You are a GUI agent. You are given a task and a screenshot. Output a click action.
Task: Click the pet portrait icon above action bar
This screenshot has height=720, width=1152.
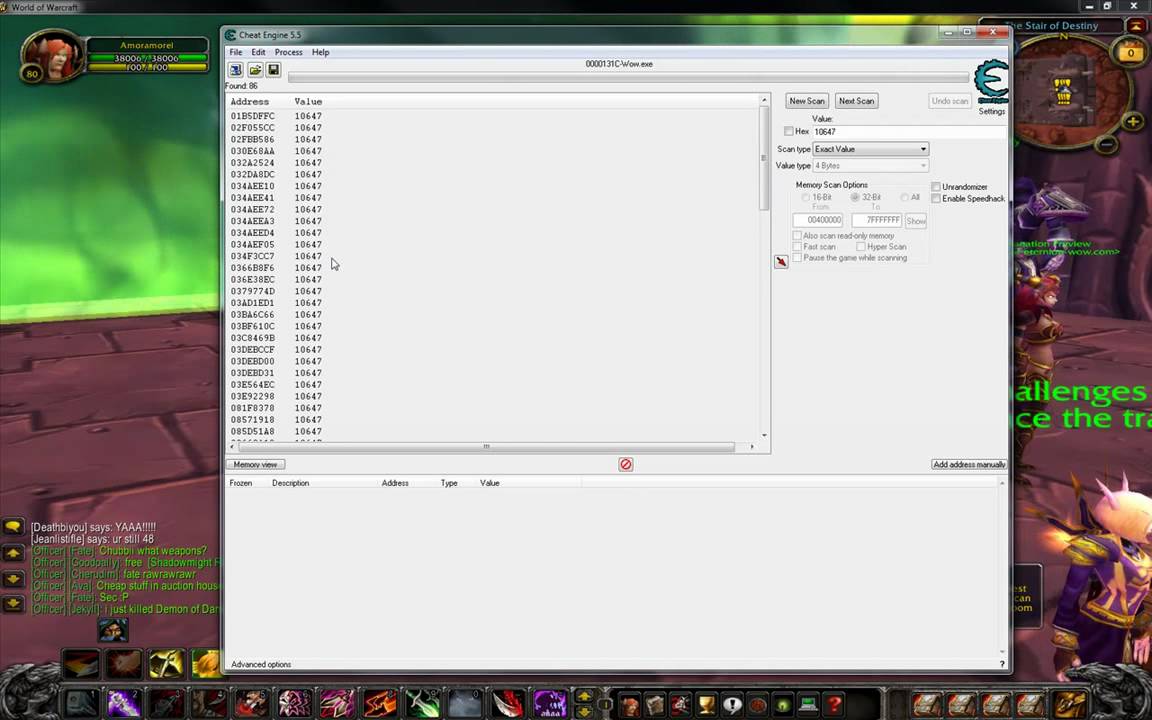click(113, 630)
